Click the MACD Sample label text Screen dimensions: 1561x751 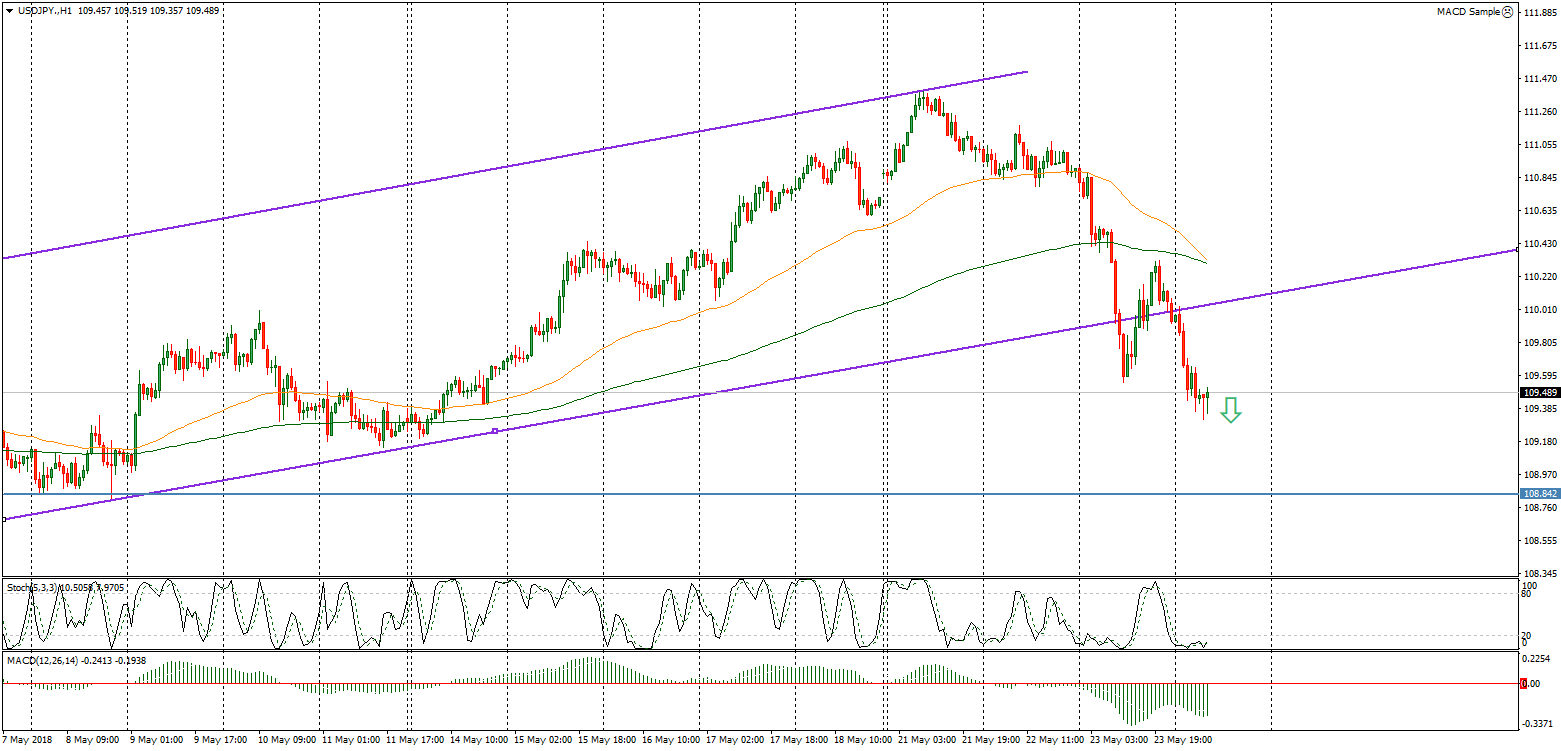(x=1468, y=12)
